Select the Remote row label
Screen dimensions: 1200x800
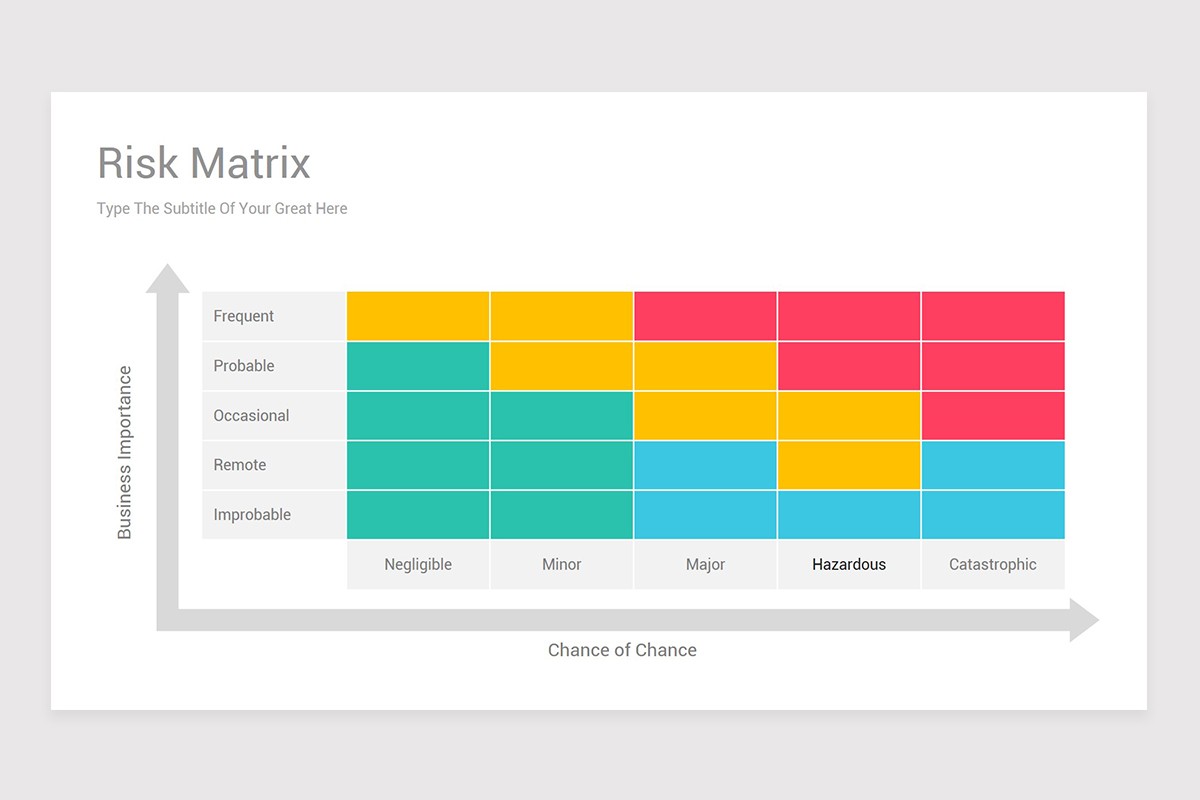coord(239,465)
